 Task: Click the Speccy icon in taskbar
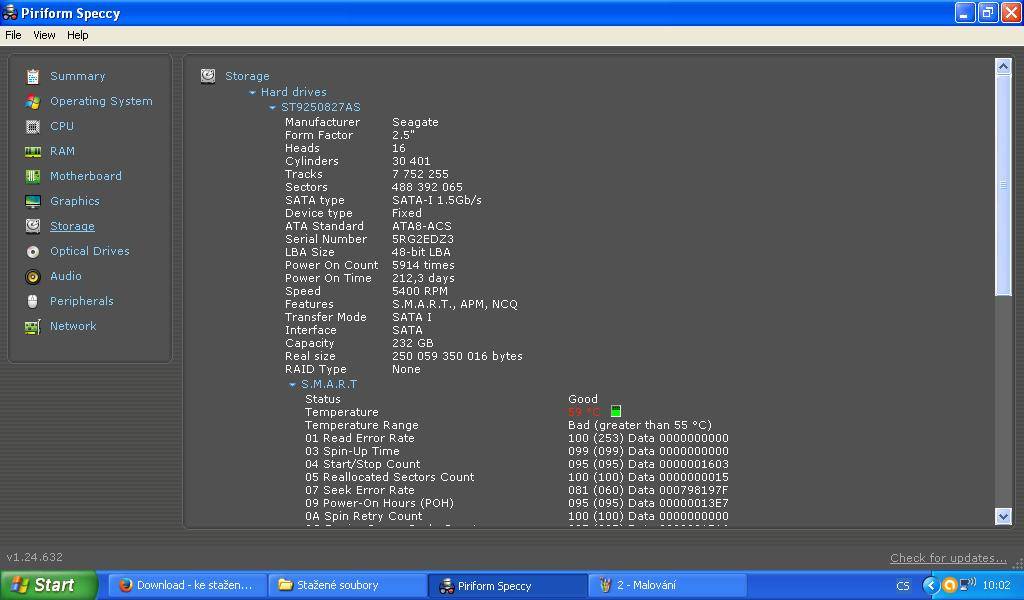(447, 586)
